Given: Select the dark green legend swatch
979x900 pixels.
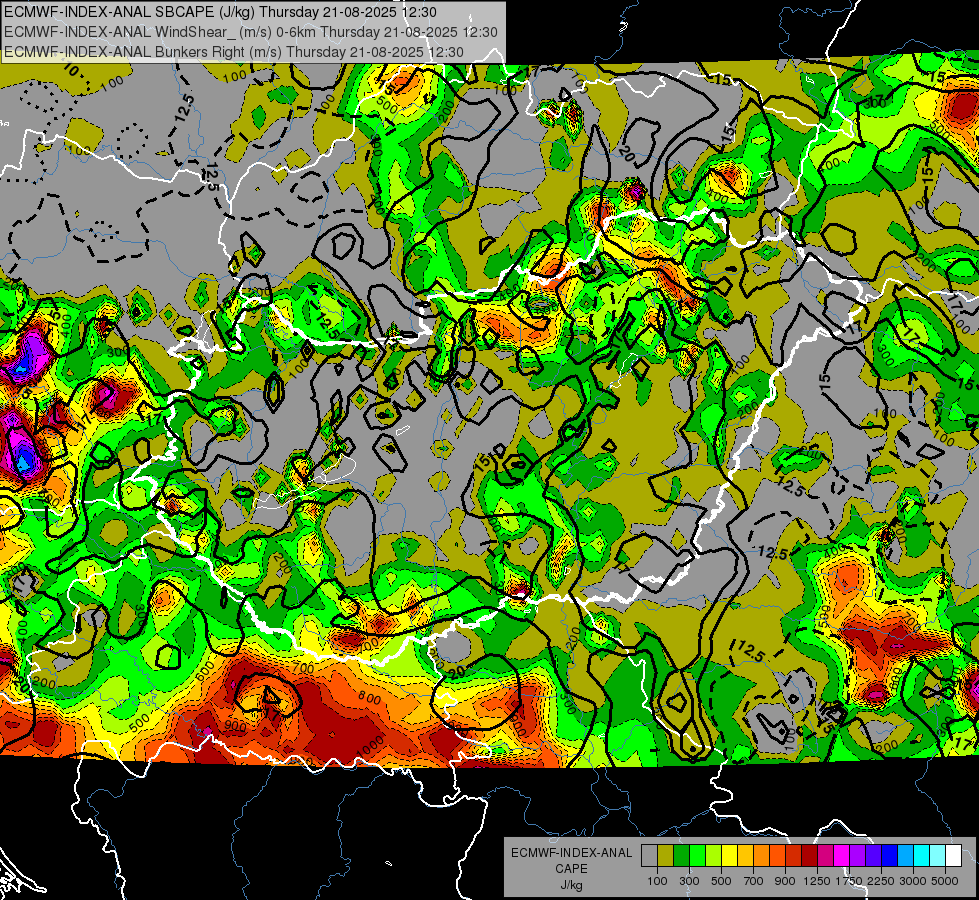Looking at the screenshot, I should 681,856.
